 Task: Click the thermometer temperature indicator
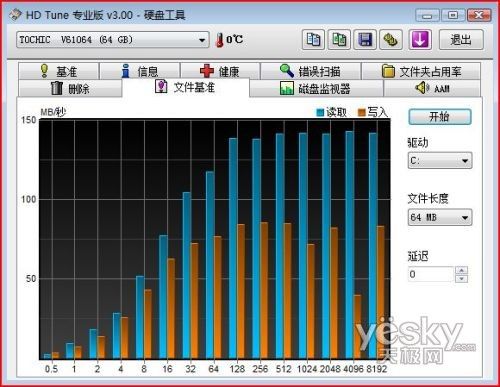click(219, 40)
